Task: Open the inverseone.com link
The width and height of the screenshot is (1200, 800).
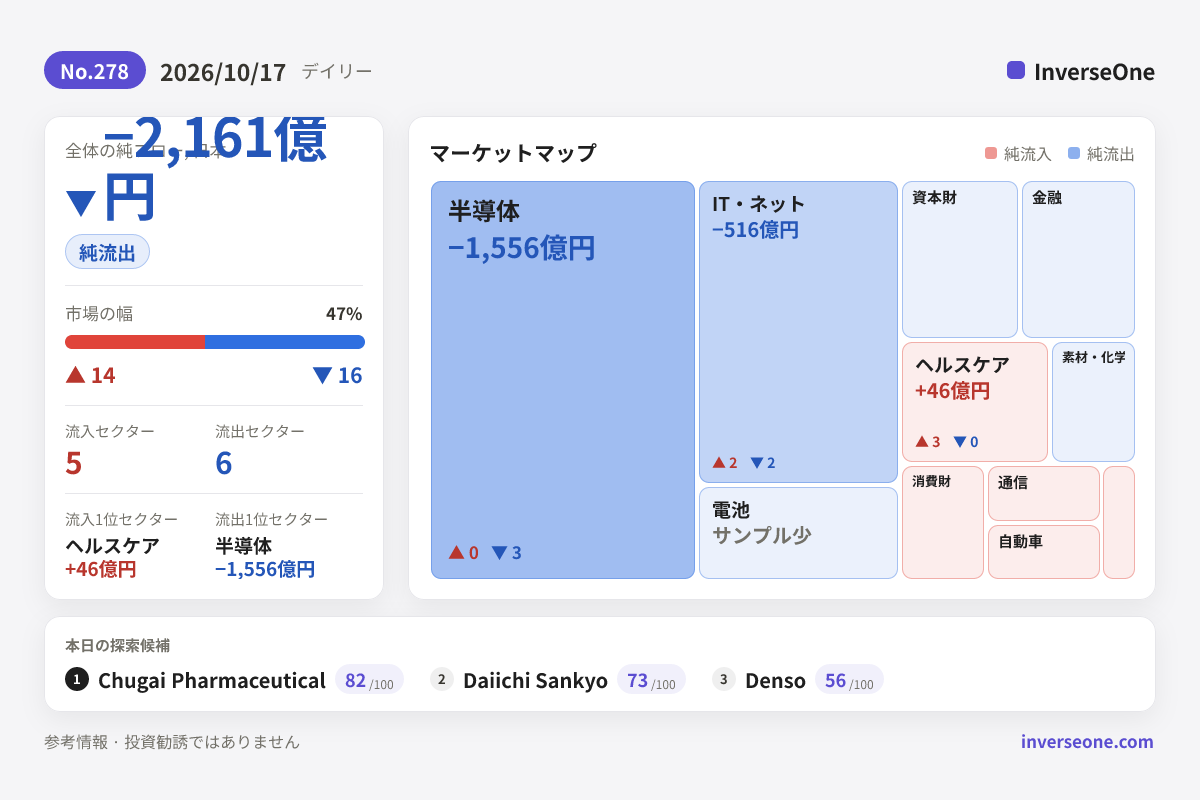Action: tap(1087, 741)
